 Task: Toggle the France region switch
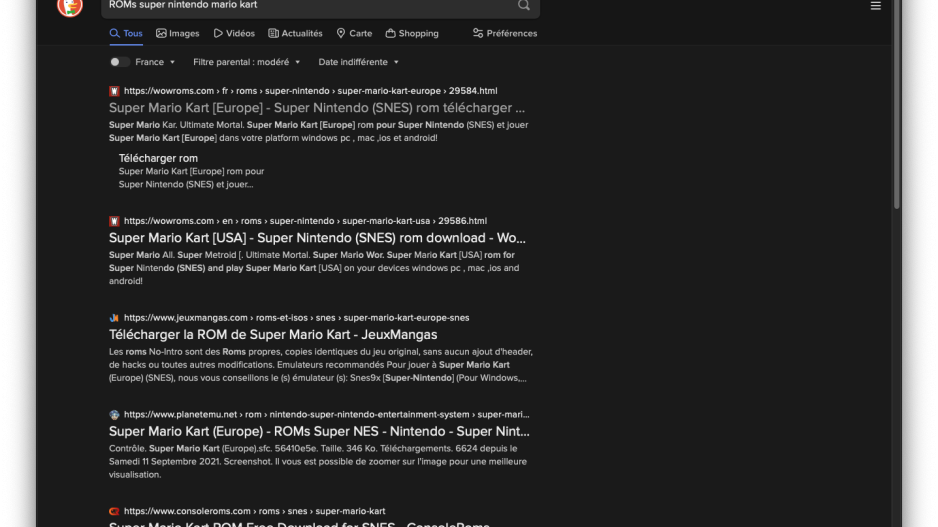pos(119,62)
